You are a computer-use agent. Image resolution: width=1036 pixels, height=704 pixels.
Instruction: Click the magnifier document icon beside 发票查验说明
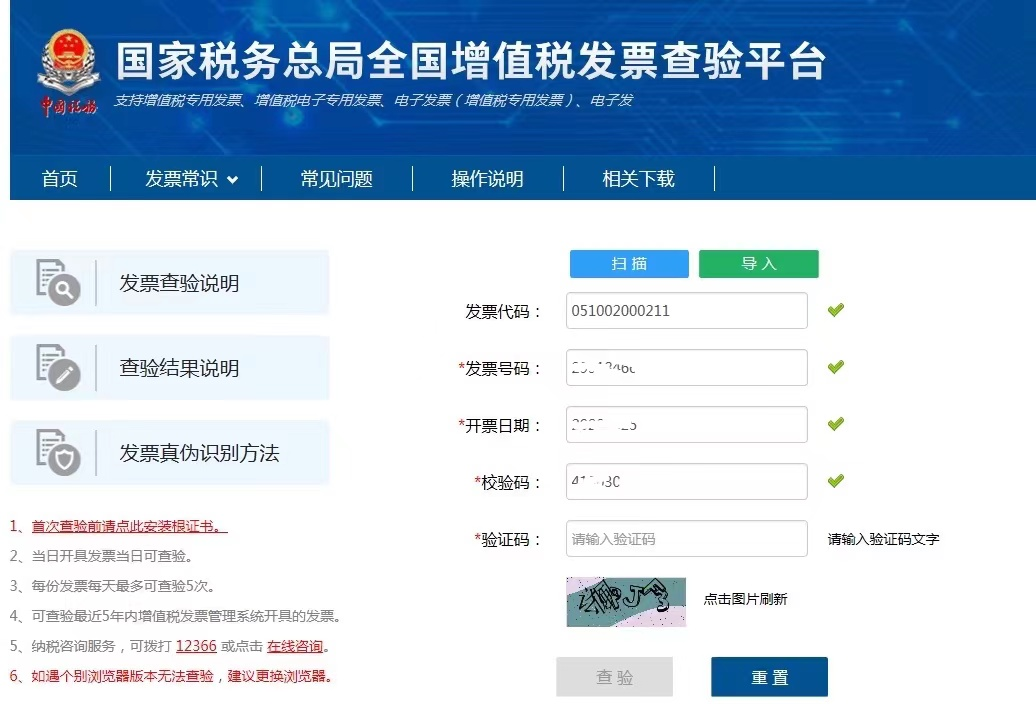(x=57, y=282)
